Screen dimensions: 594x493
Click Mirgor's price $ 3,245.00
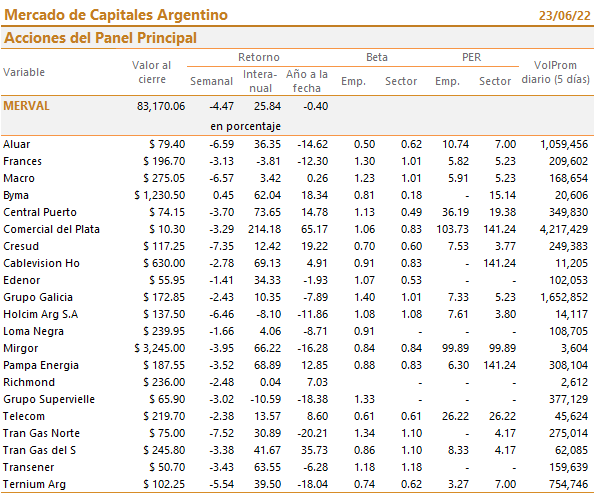159,348
